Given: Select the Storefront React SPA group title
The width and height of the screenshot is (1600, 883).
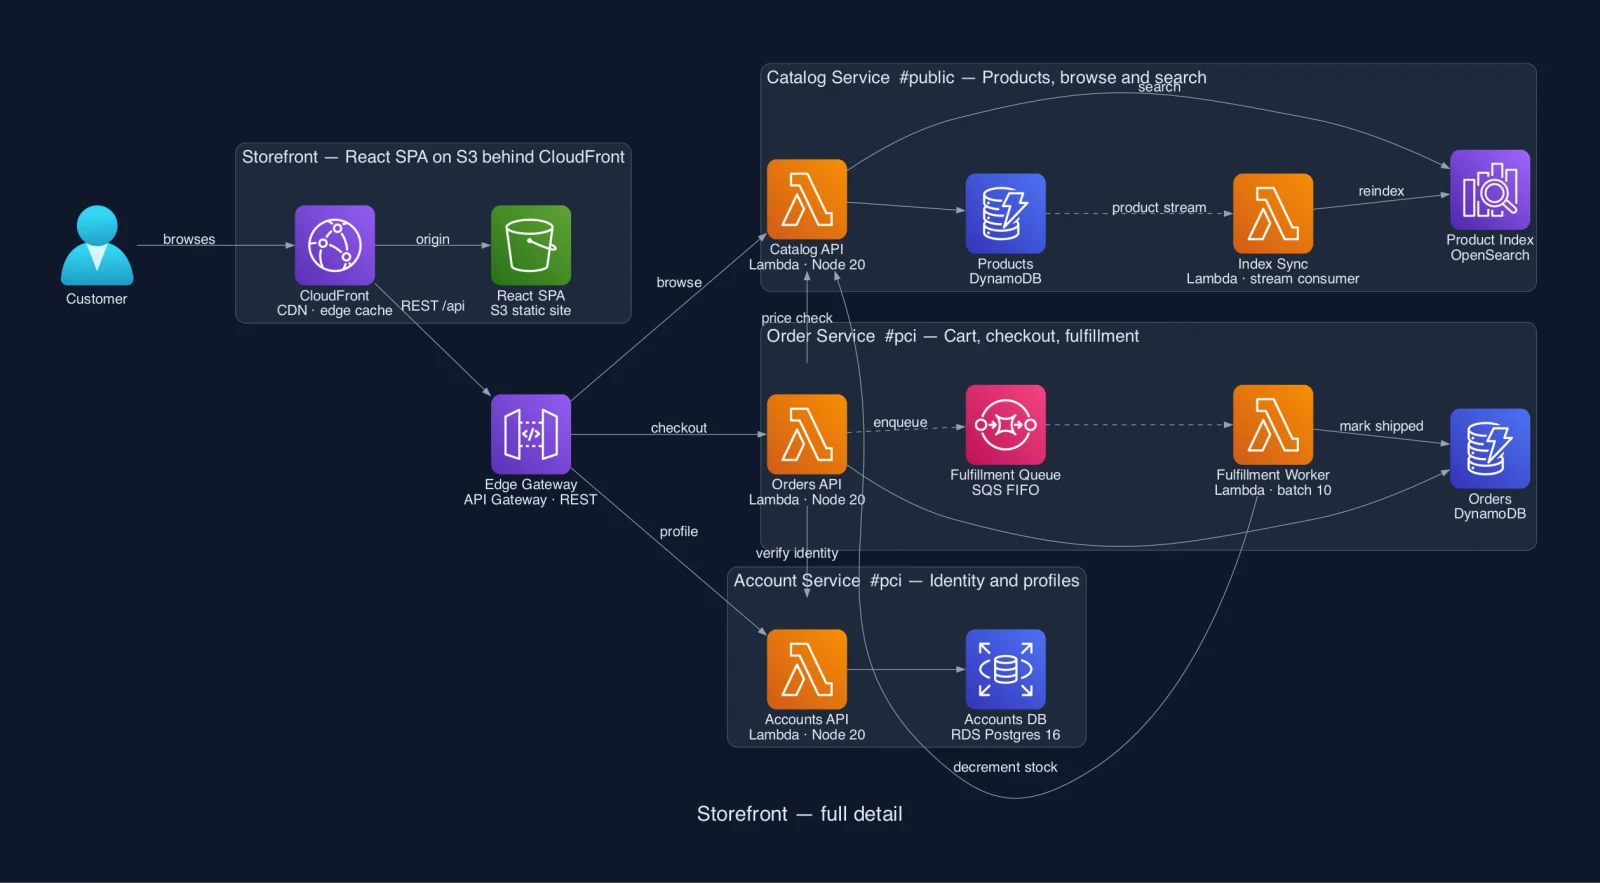Looking at the screenshot, I should (x=433, y=157).
